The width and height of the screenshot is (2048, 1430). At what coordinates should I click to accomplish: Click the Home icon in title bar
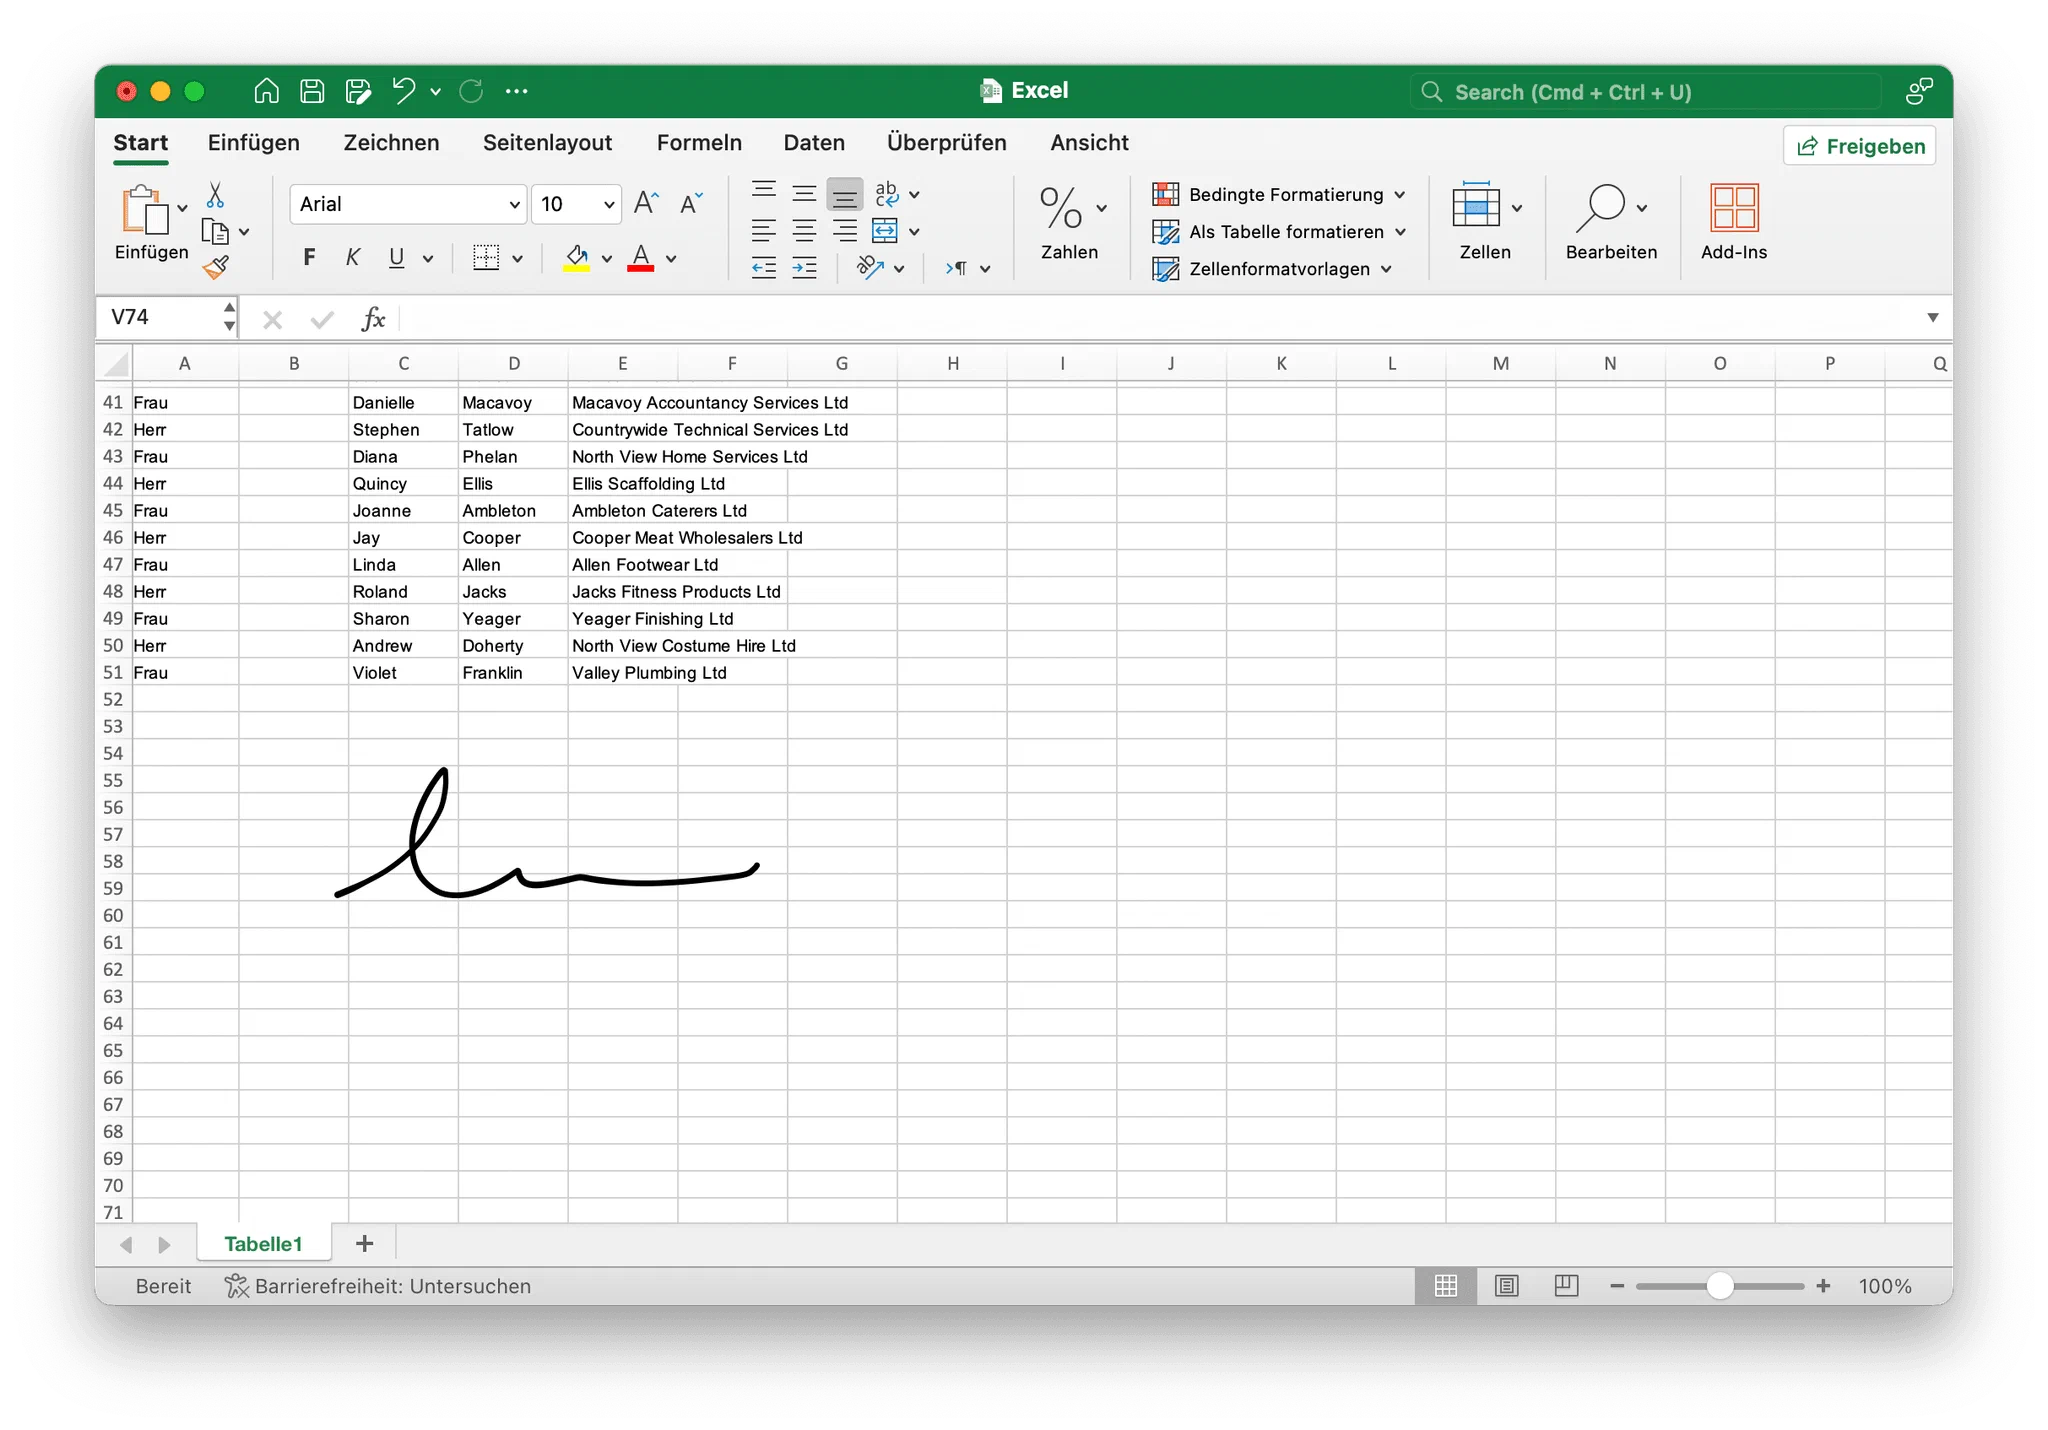[266, 91]
